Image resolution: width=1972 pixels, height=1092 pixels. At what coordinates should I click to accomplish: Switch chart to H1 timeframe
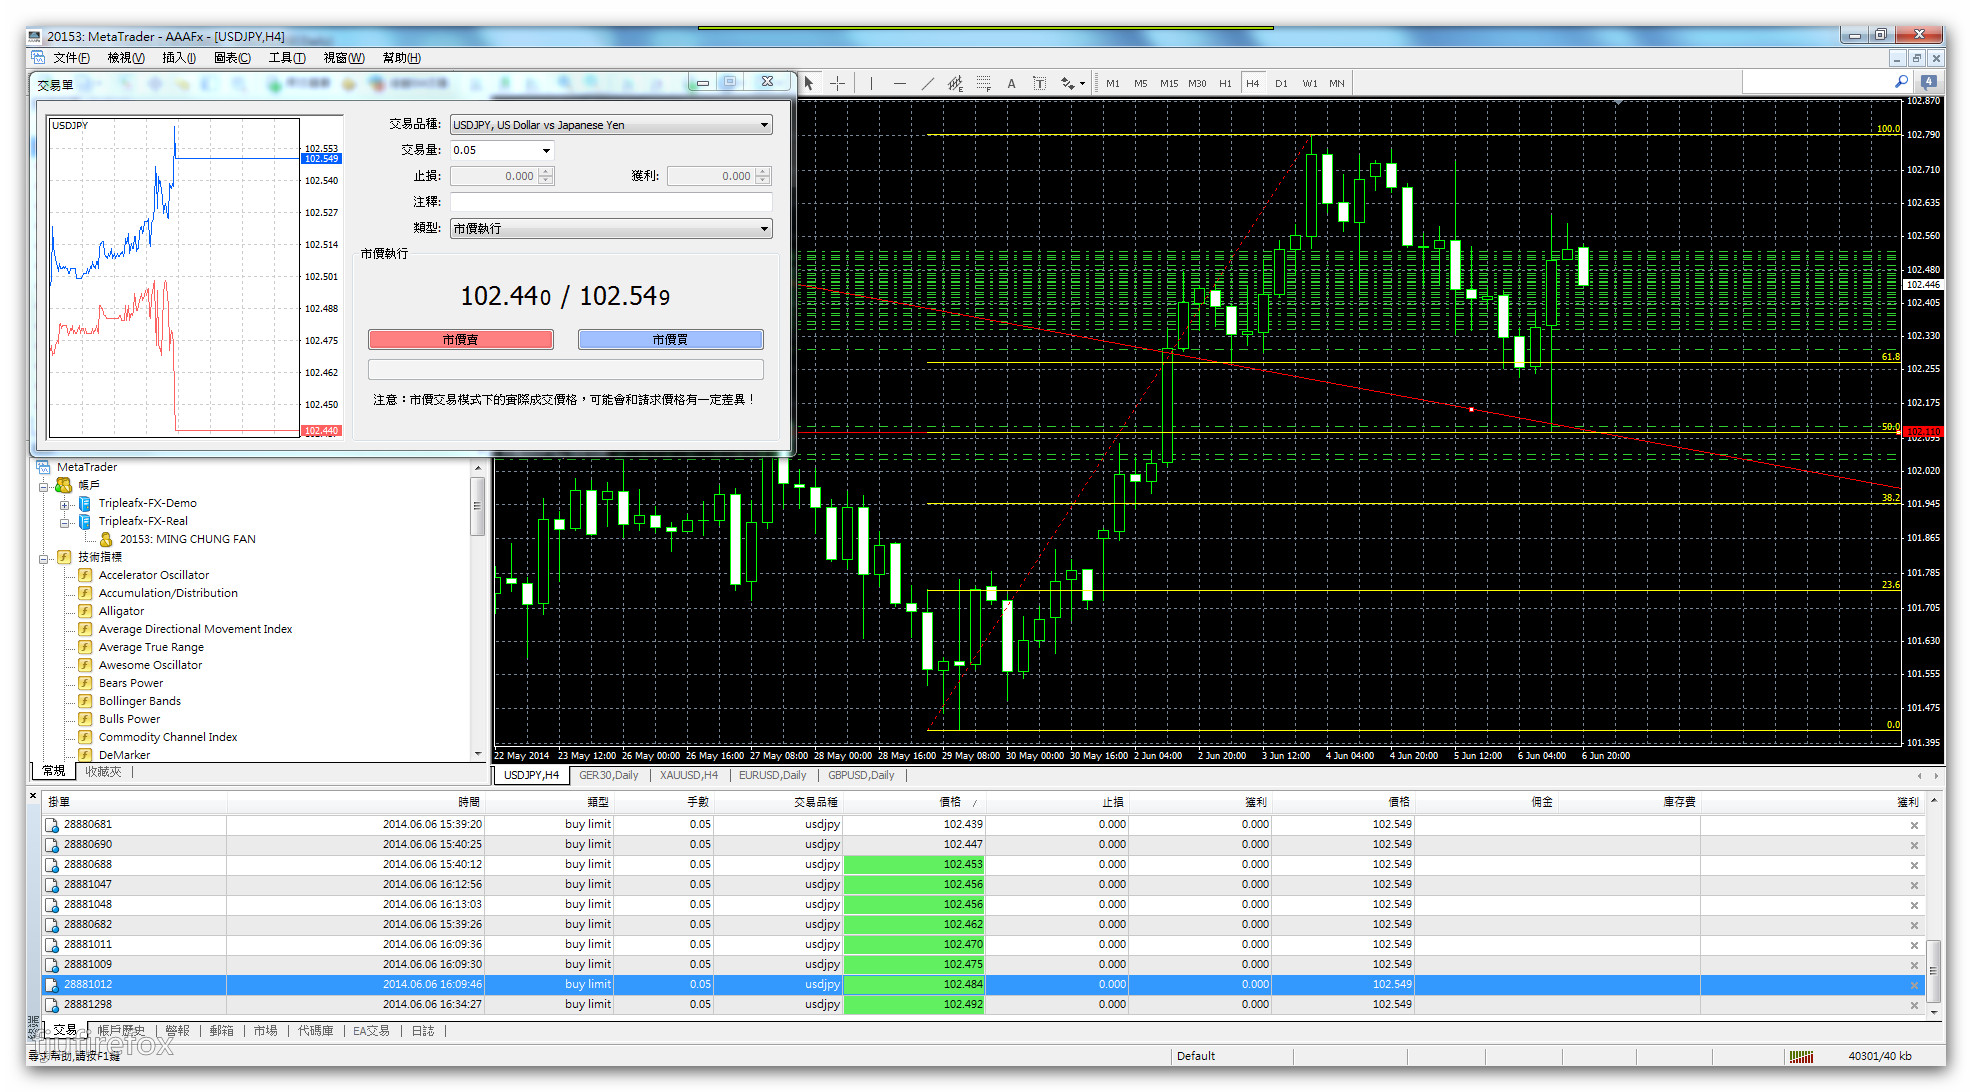[x=1225, y=83]
